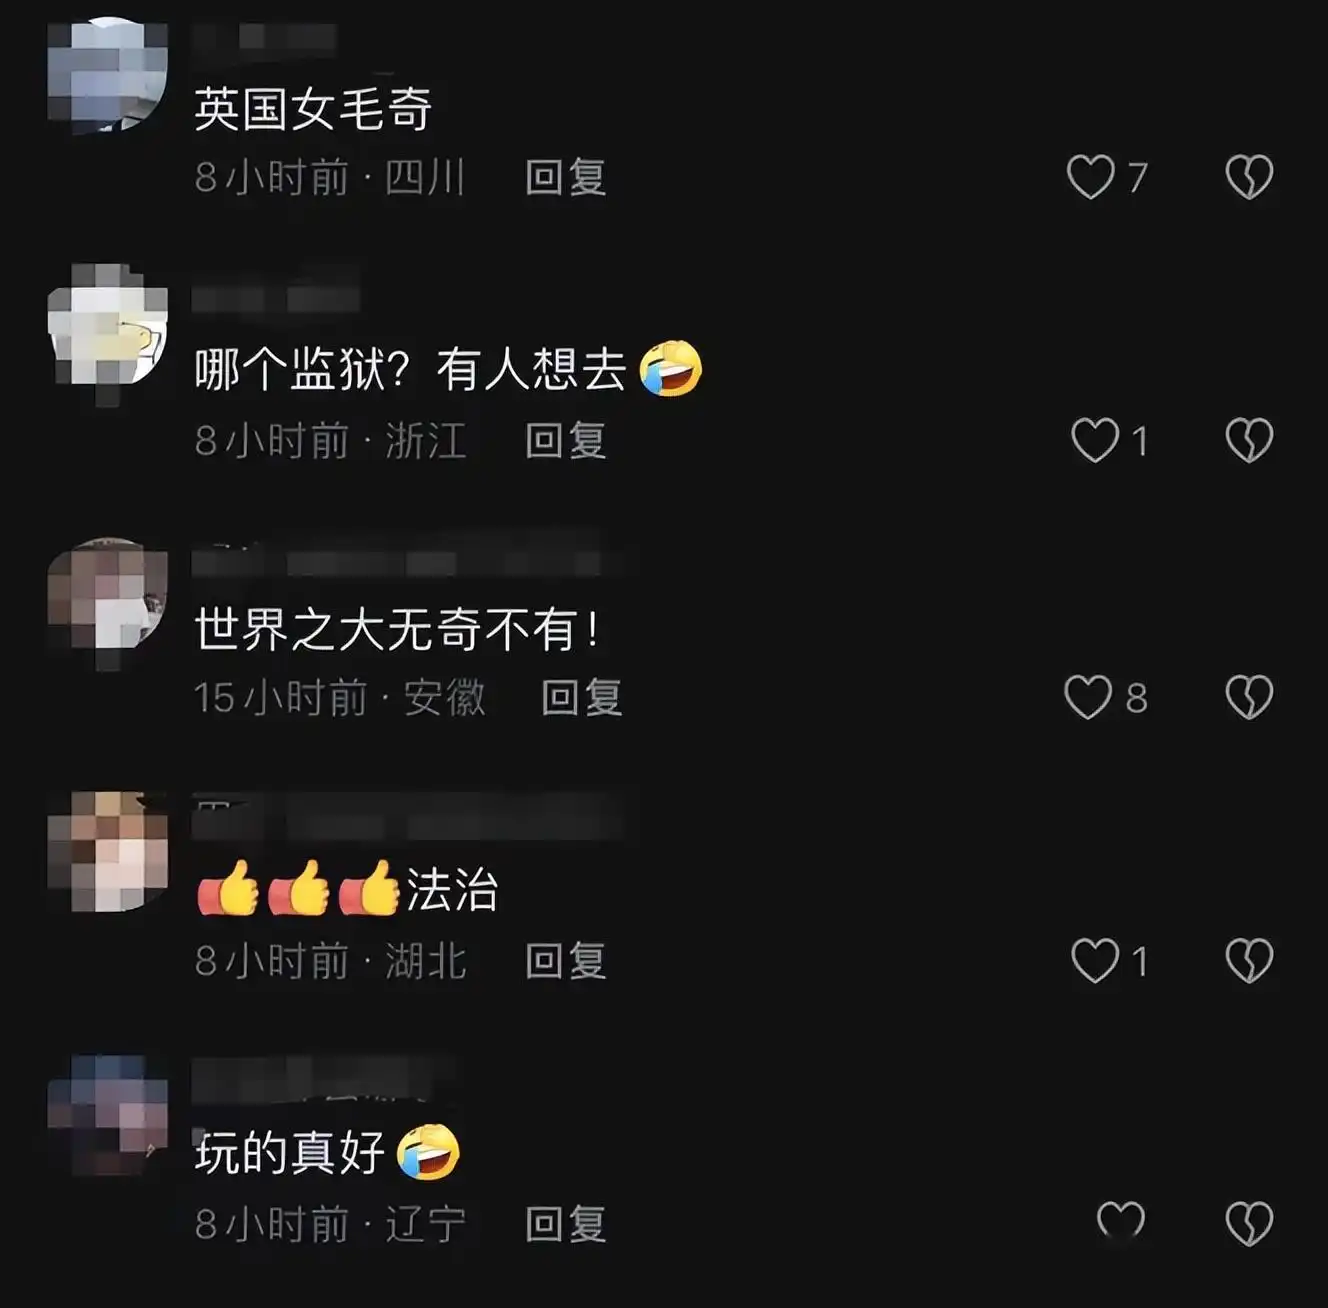The width and height of the screenshot is (1328, 1308).
Task: Like the 哪个监狱 comment
Action: (x=1094, y=441)
